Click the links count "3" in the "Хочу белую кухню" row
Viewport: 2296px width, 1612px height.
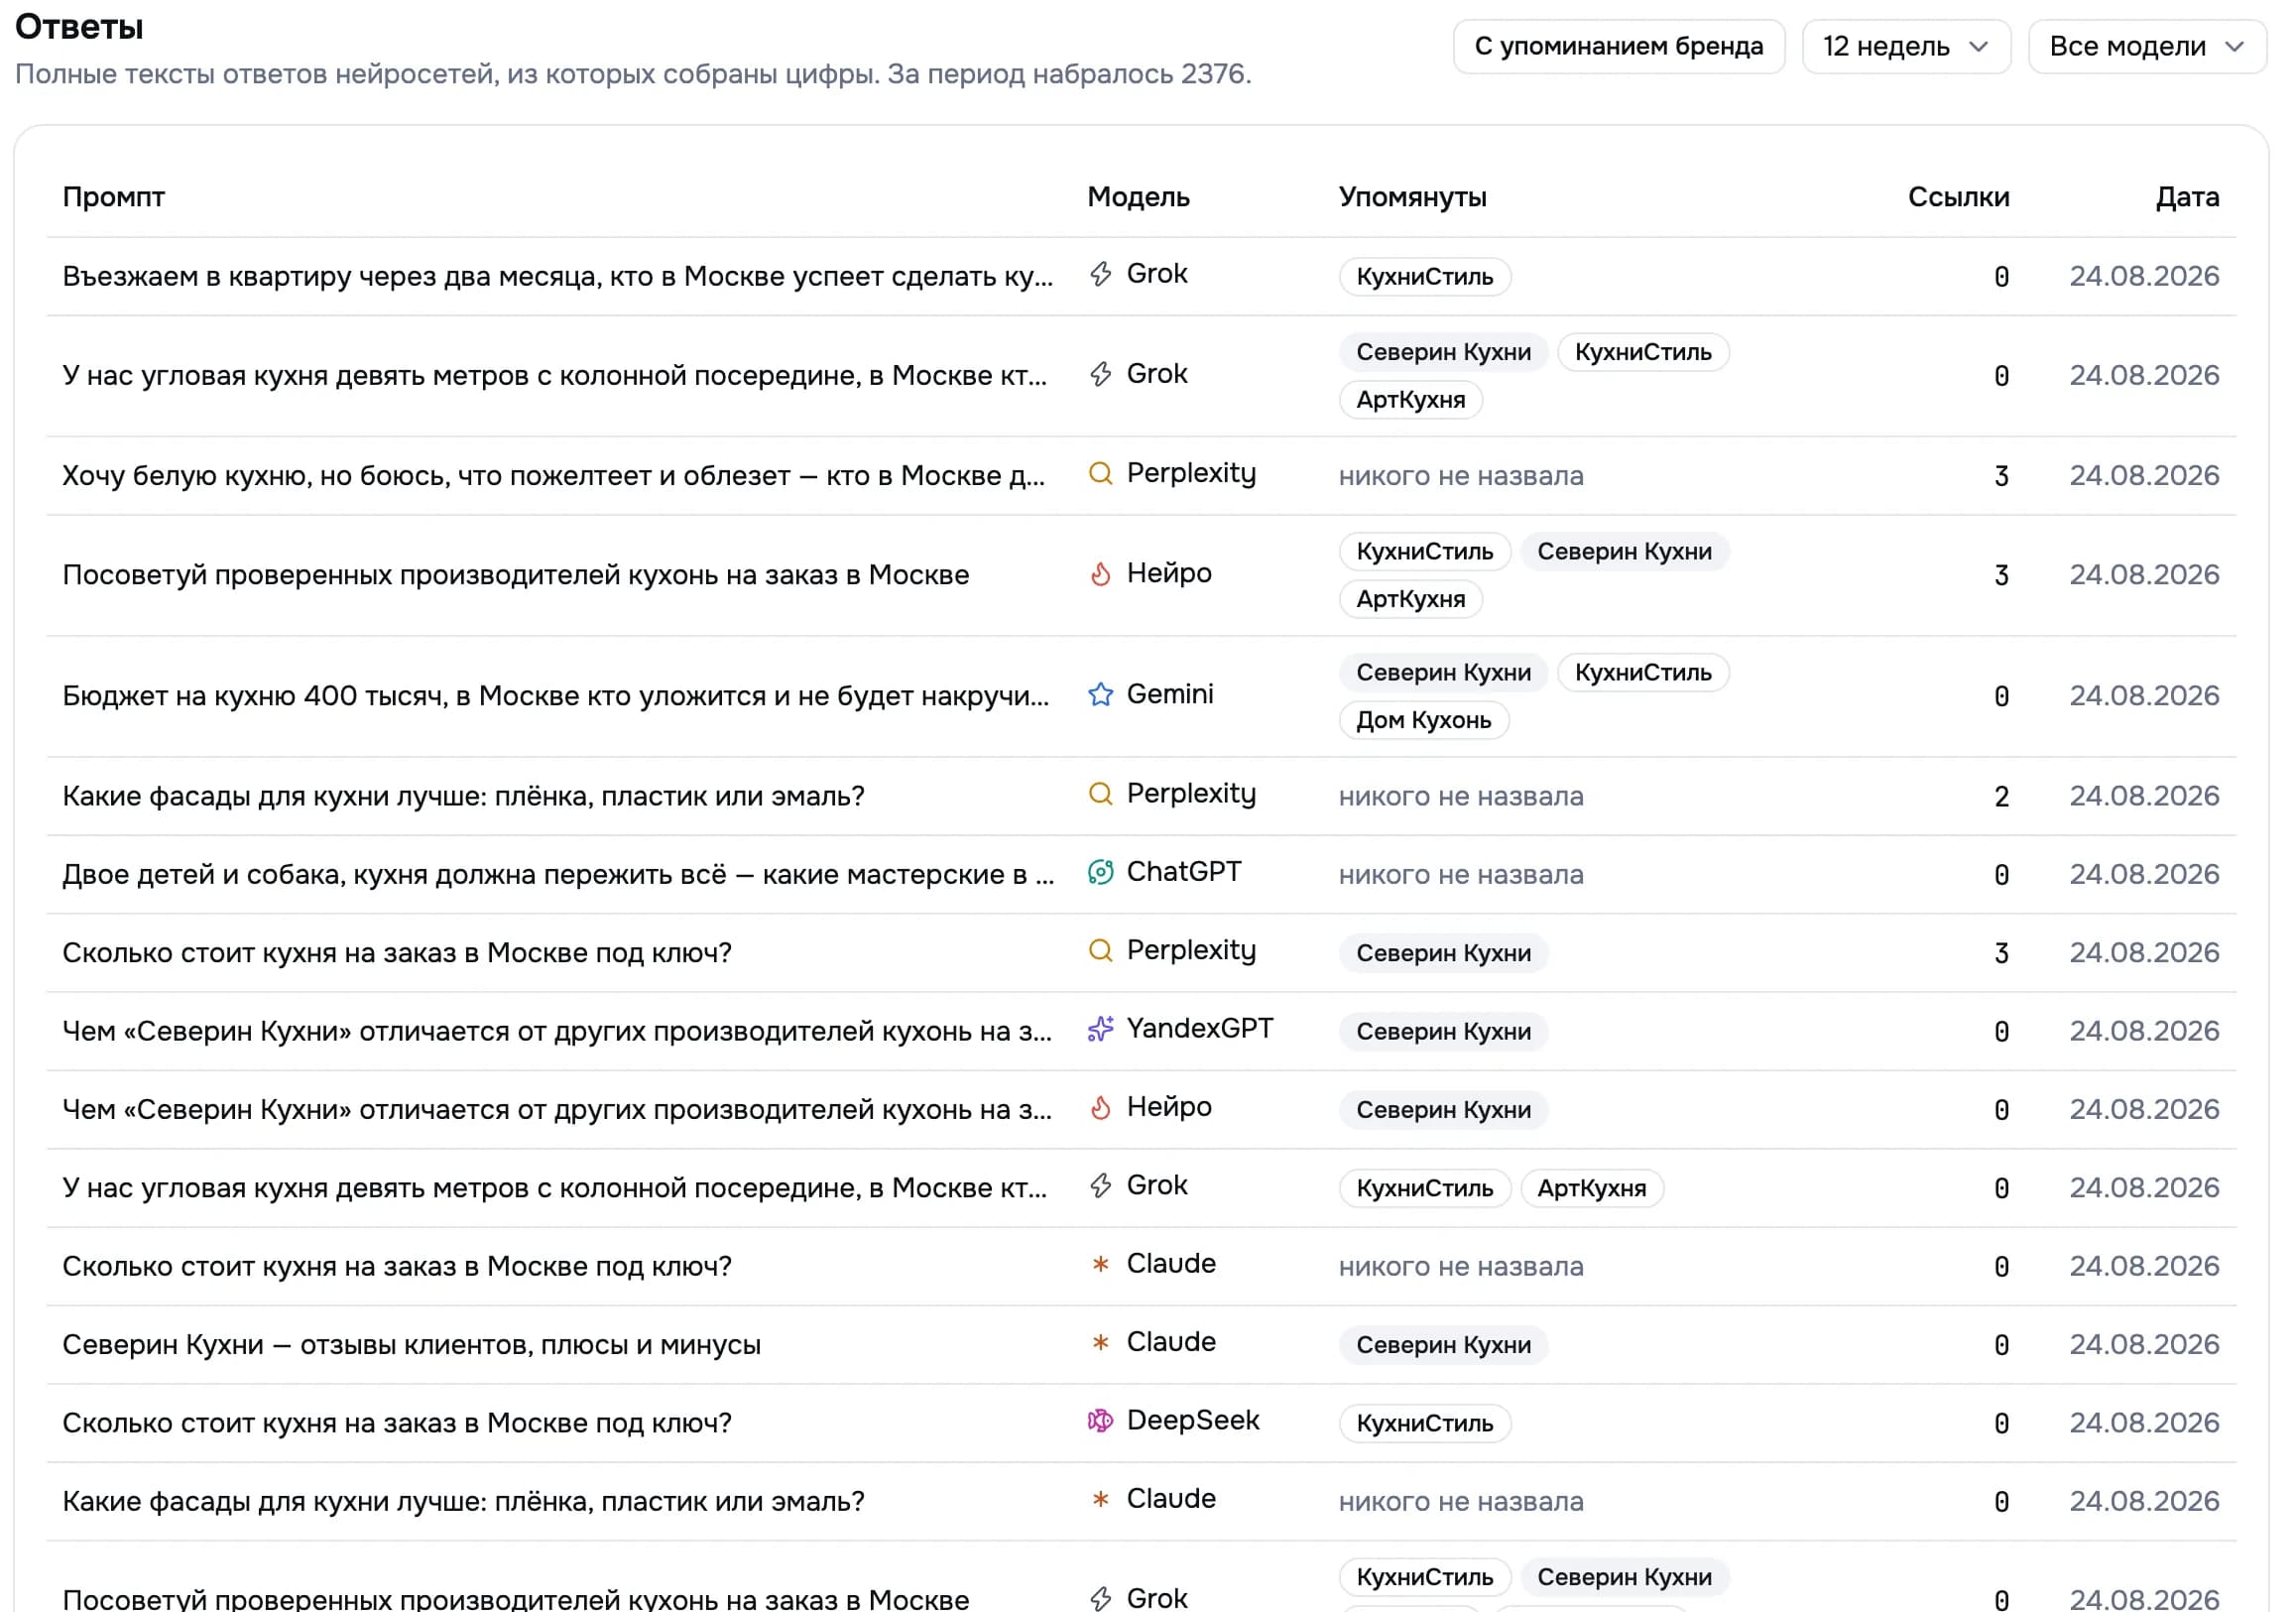2001,476
